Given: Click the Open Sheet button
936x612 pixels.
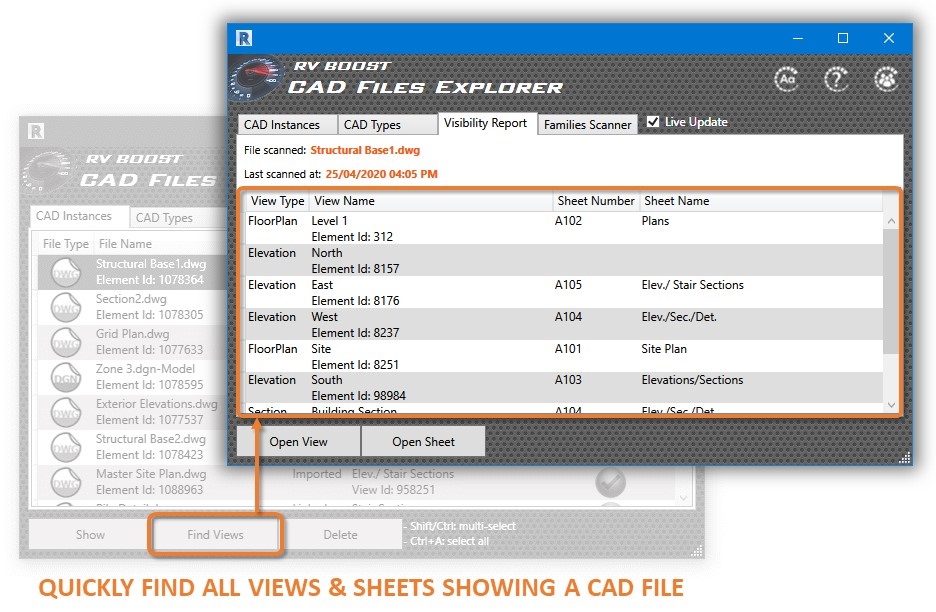Looking at the screenshot, I should (423, 442).
